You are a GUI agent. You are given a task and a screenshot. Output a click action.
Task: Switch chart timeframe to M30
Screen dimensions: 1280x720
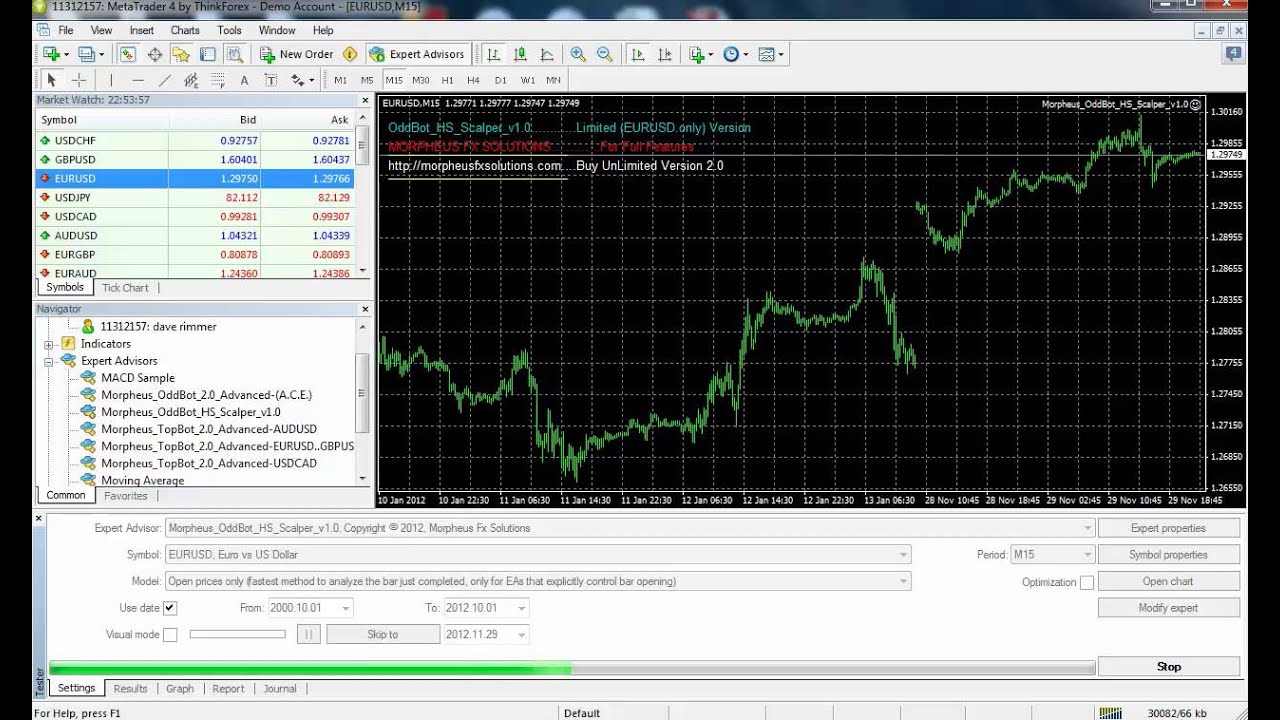click(420, 80)
